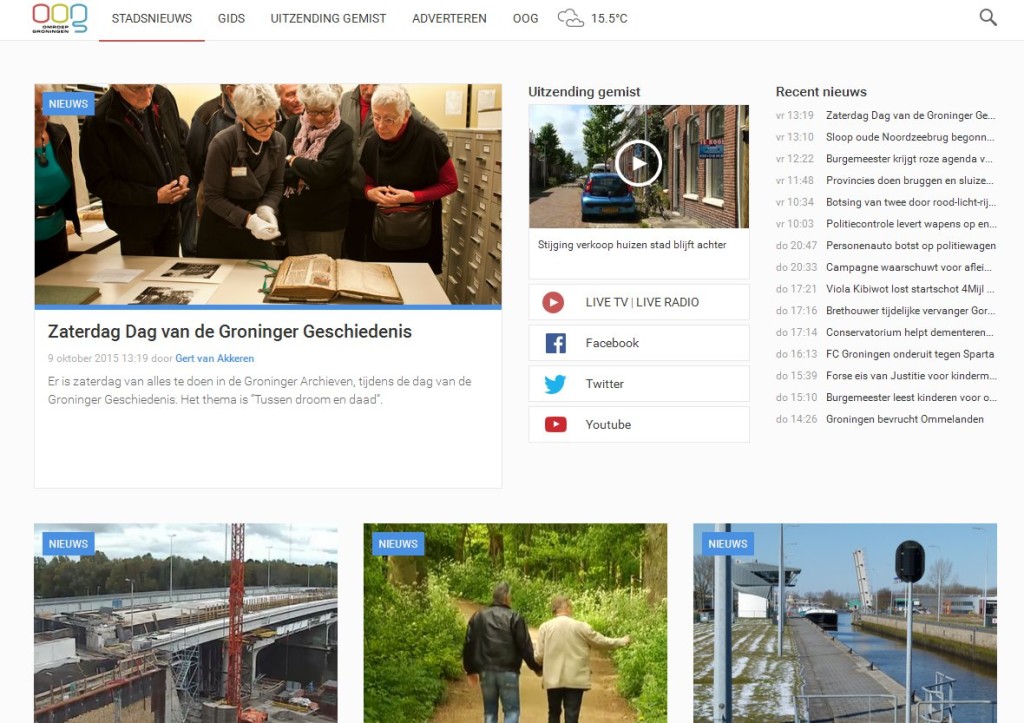
Task: Play the Uitzending gemist video
Action: click(x=638, y=164)
